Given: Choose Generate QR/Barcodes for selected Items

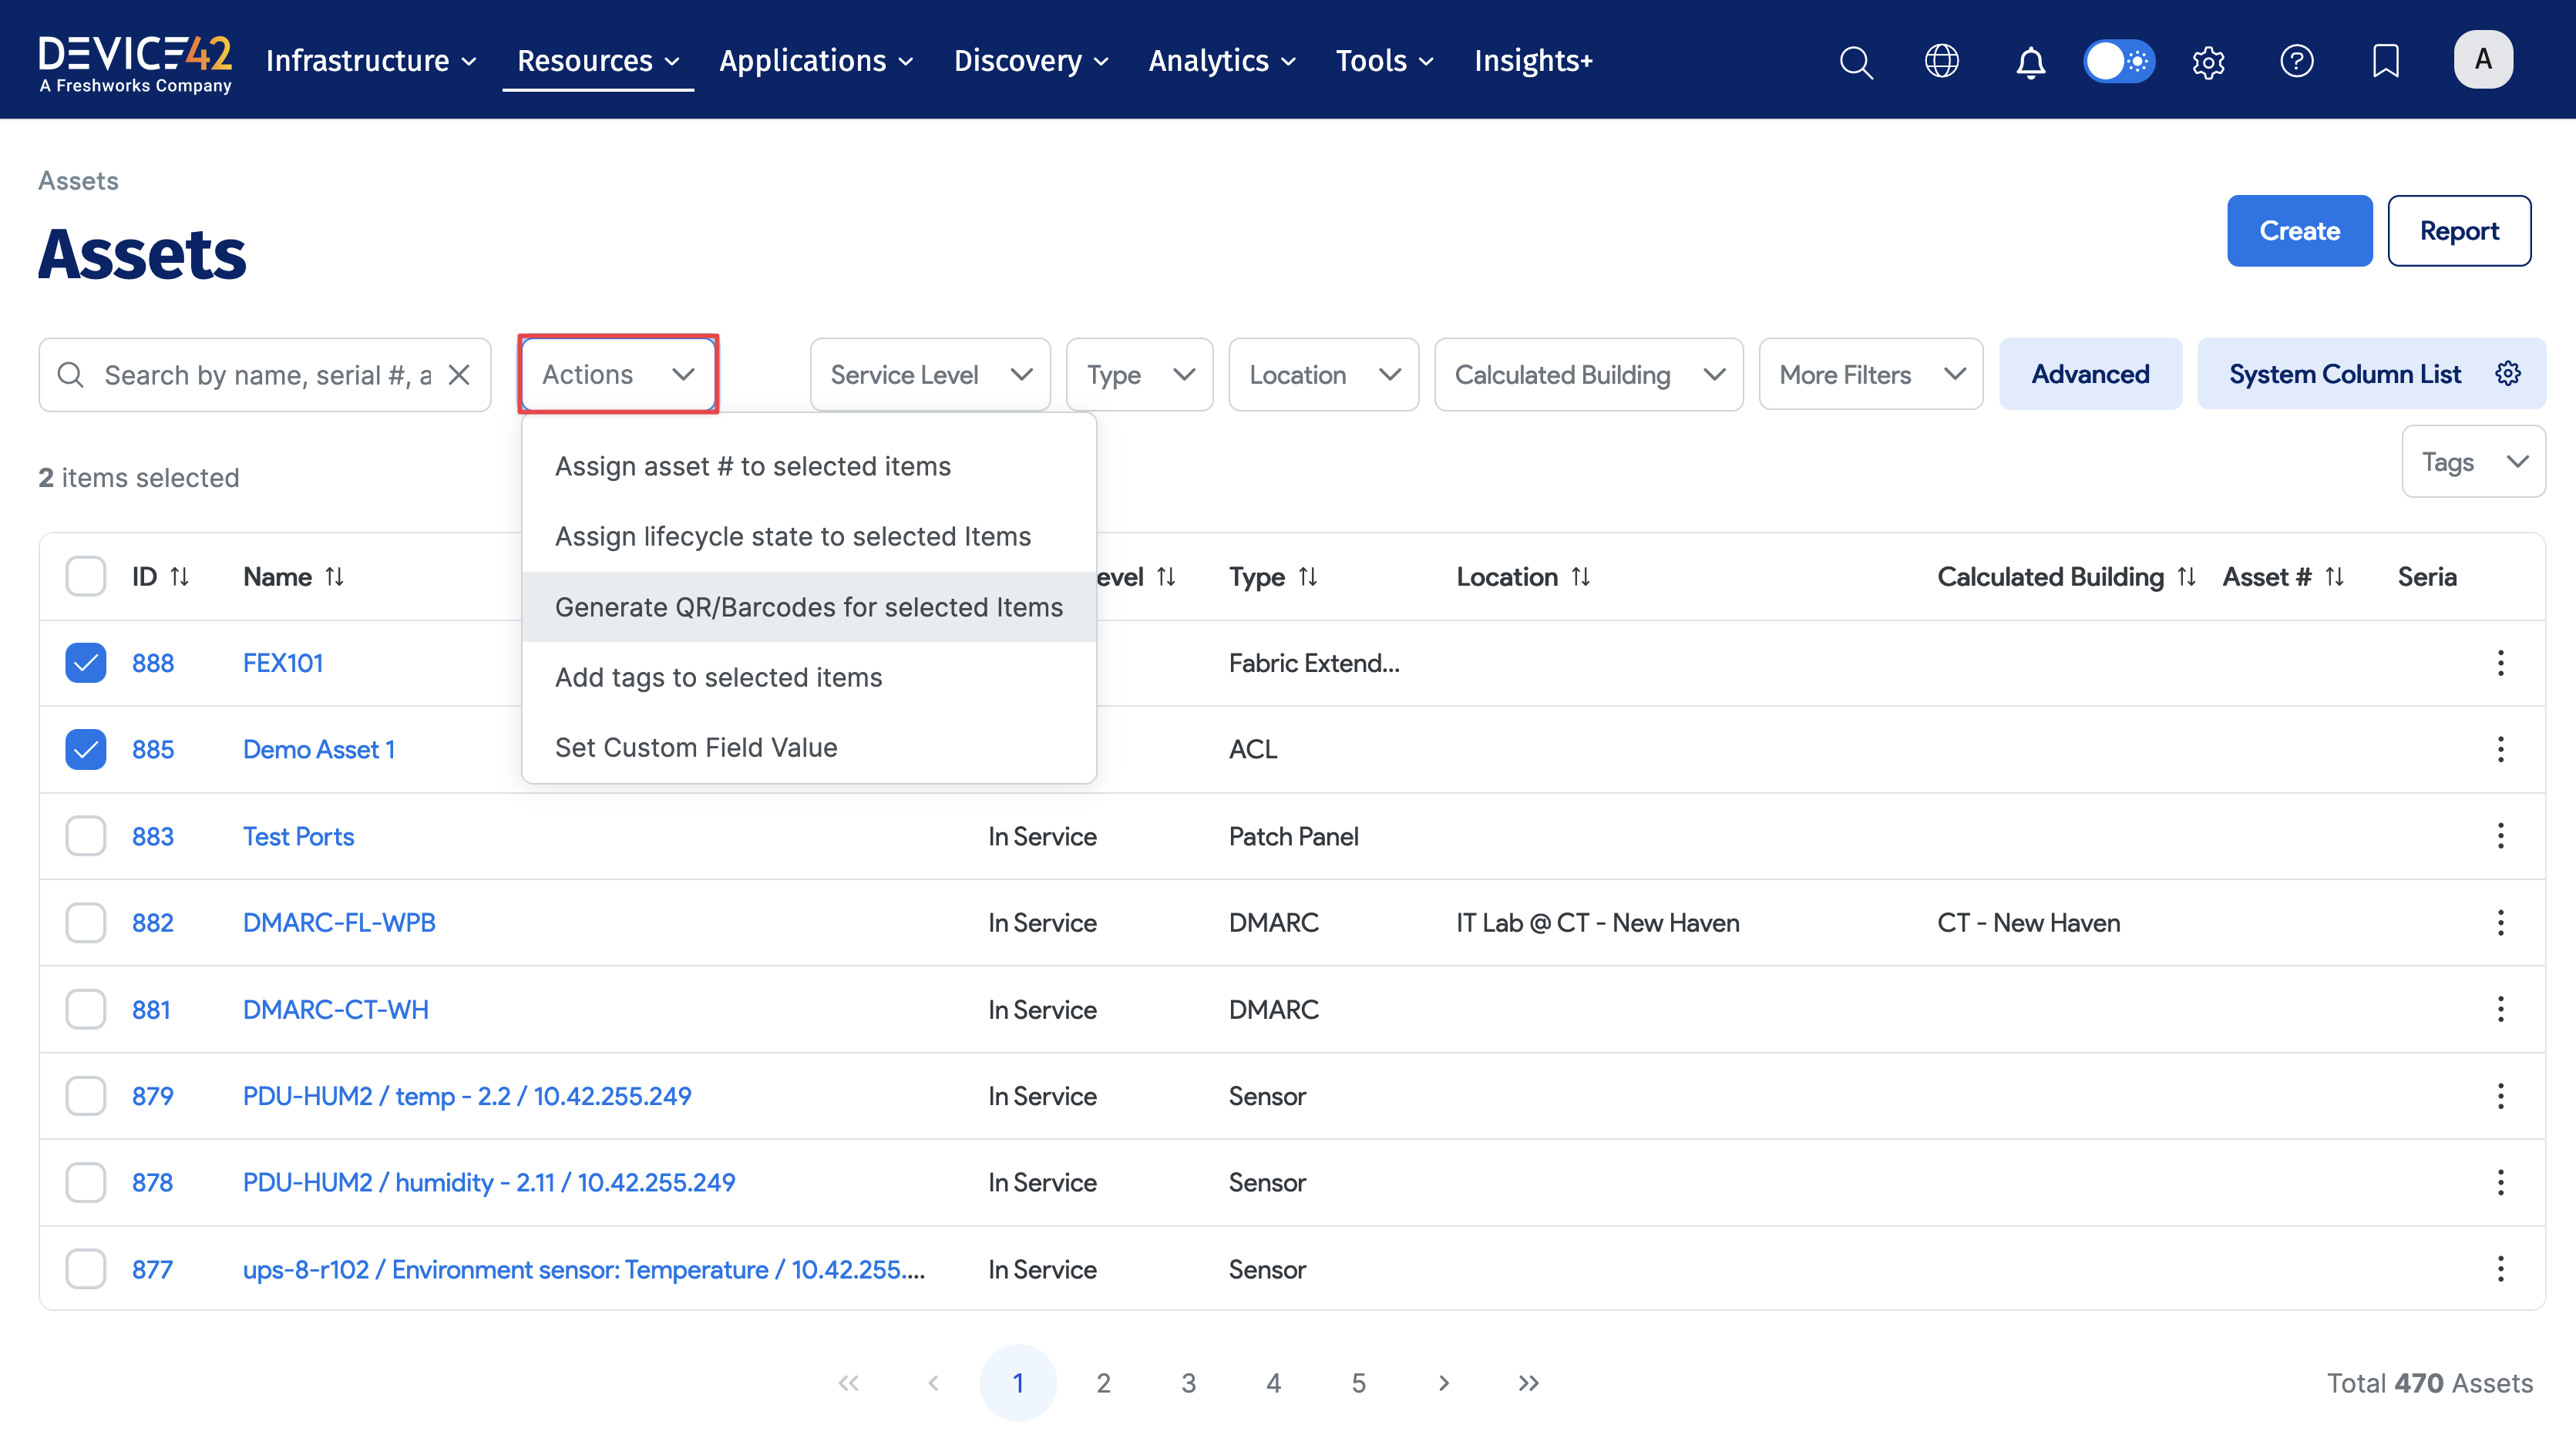Looking at the screenshot, I should (x=808, y=607).
